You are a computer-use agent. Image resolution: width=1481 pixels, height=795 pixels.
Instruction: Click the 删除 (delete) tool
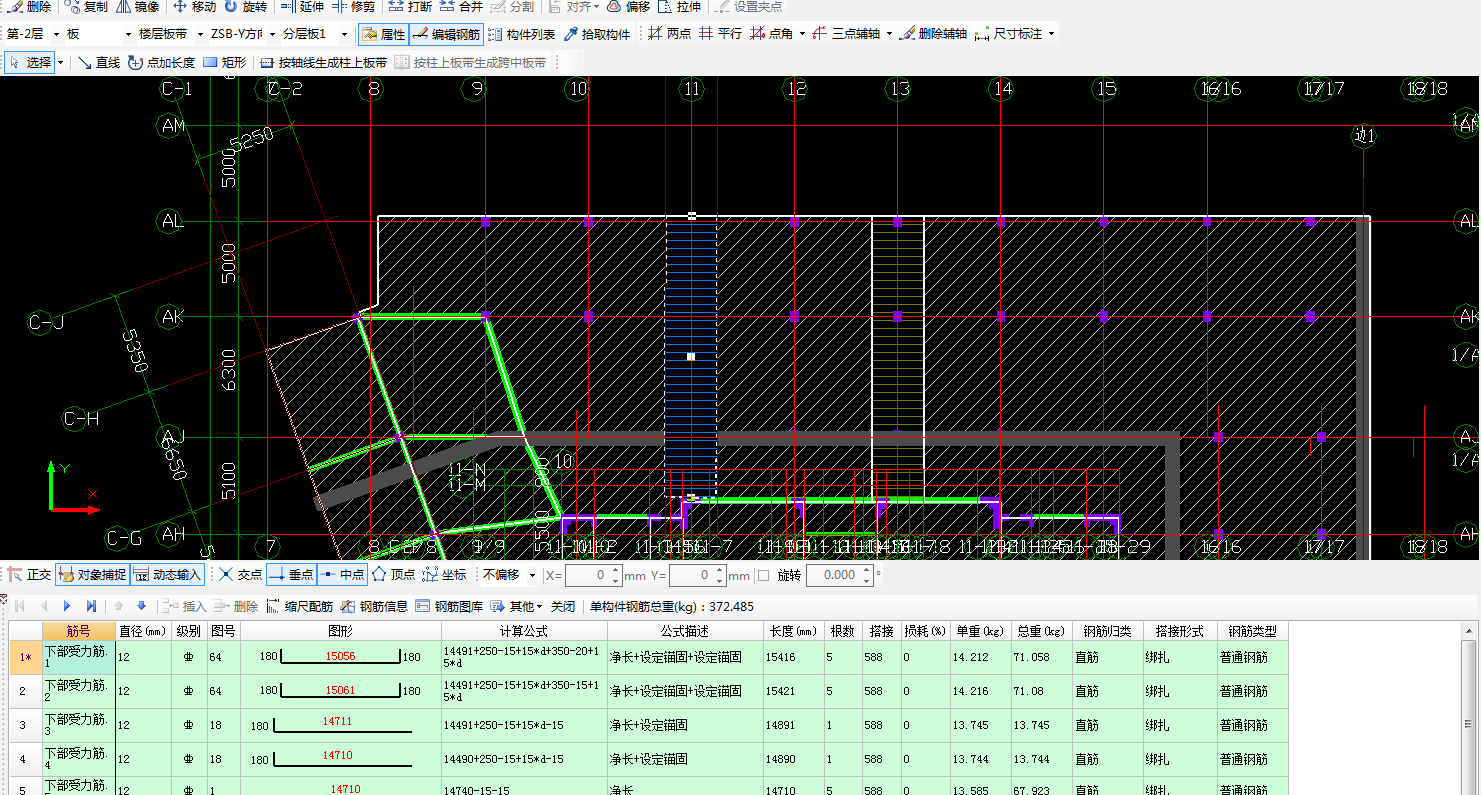pos(29,6)
